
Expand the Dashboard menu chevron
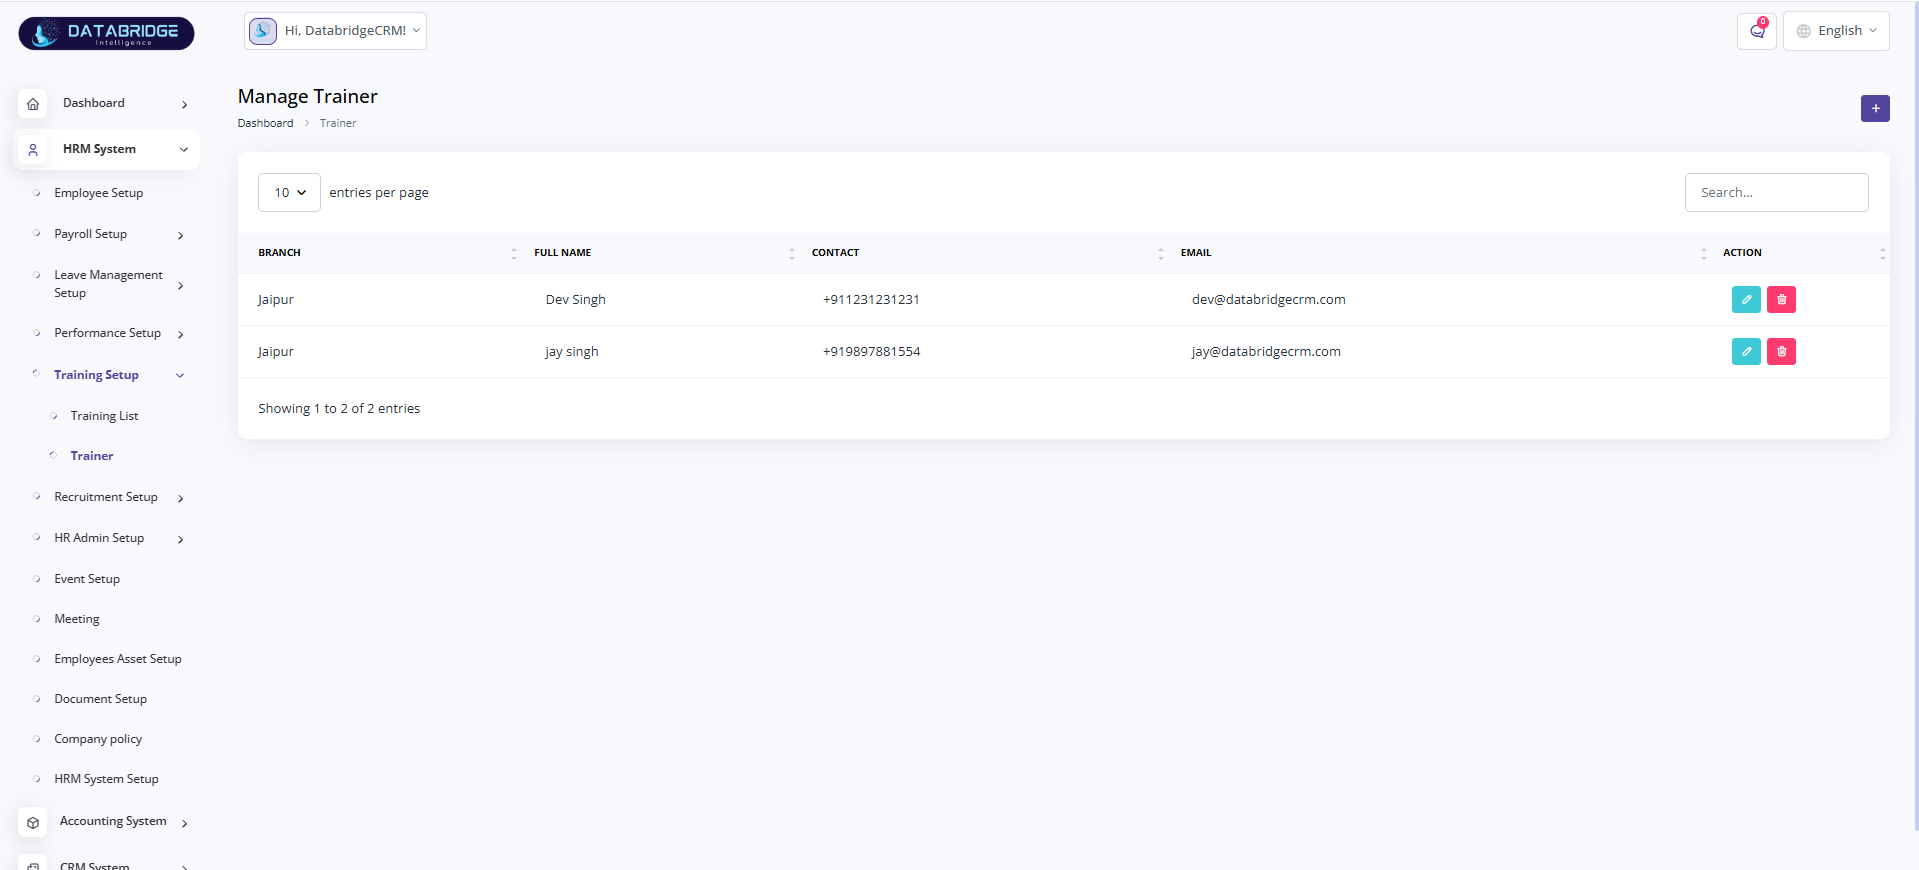(x=184, y=104)
